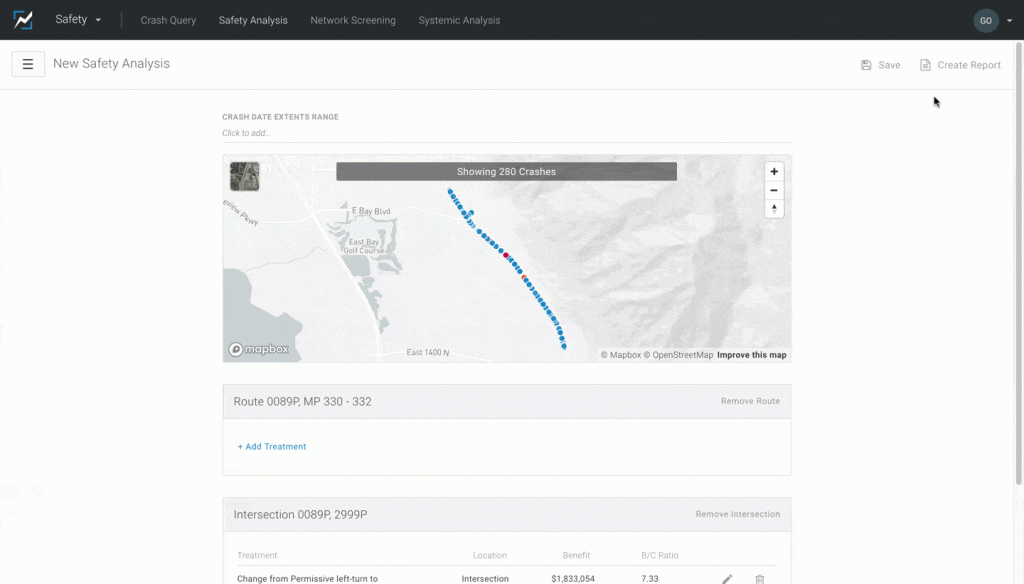Image resolution: width=1024 pixels, height=584 pixels.
Task: Click the Create Report document icon
Action: (x=925, y=65)
